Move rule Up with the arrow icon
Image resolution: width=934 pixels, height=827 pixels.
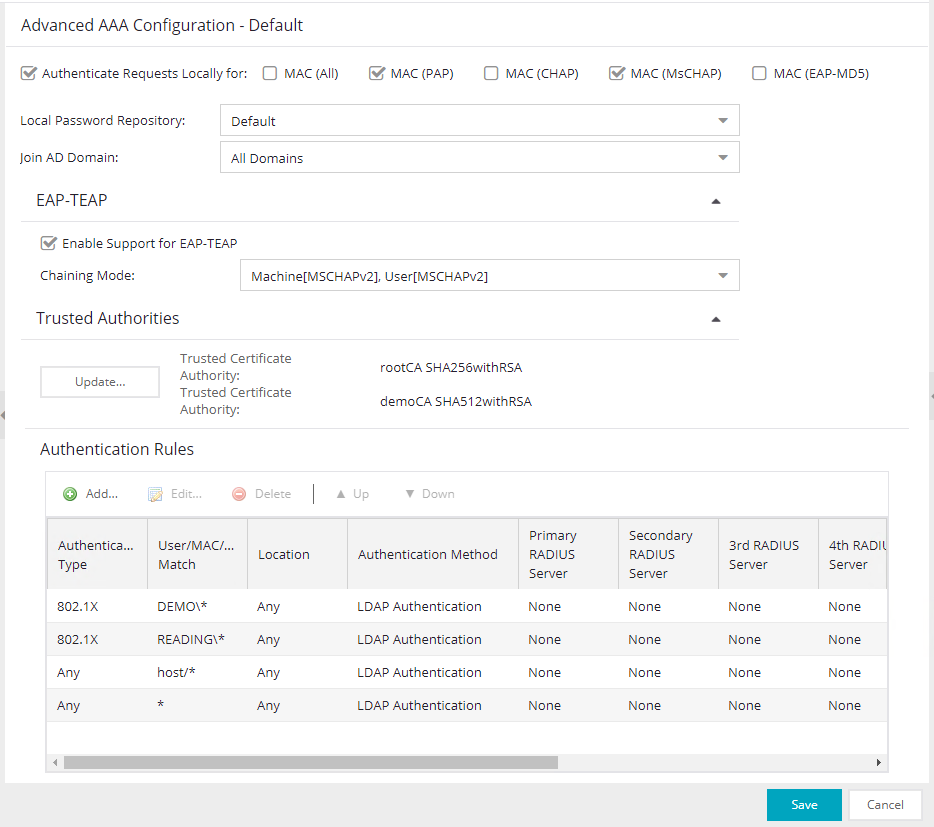point(340,494)
